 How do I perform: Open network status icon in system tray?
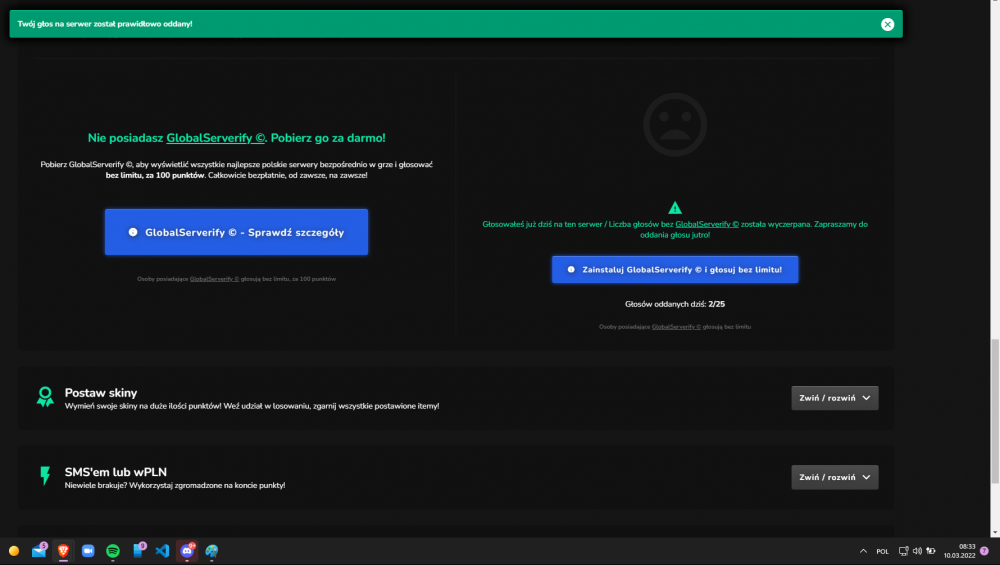tap(903, 551)
